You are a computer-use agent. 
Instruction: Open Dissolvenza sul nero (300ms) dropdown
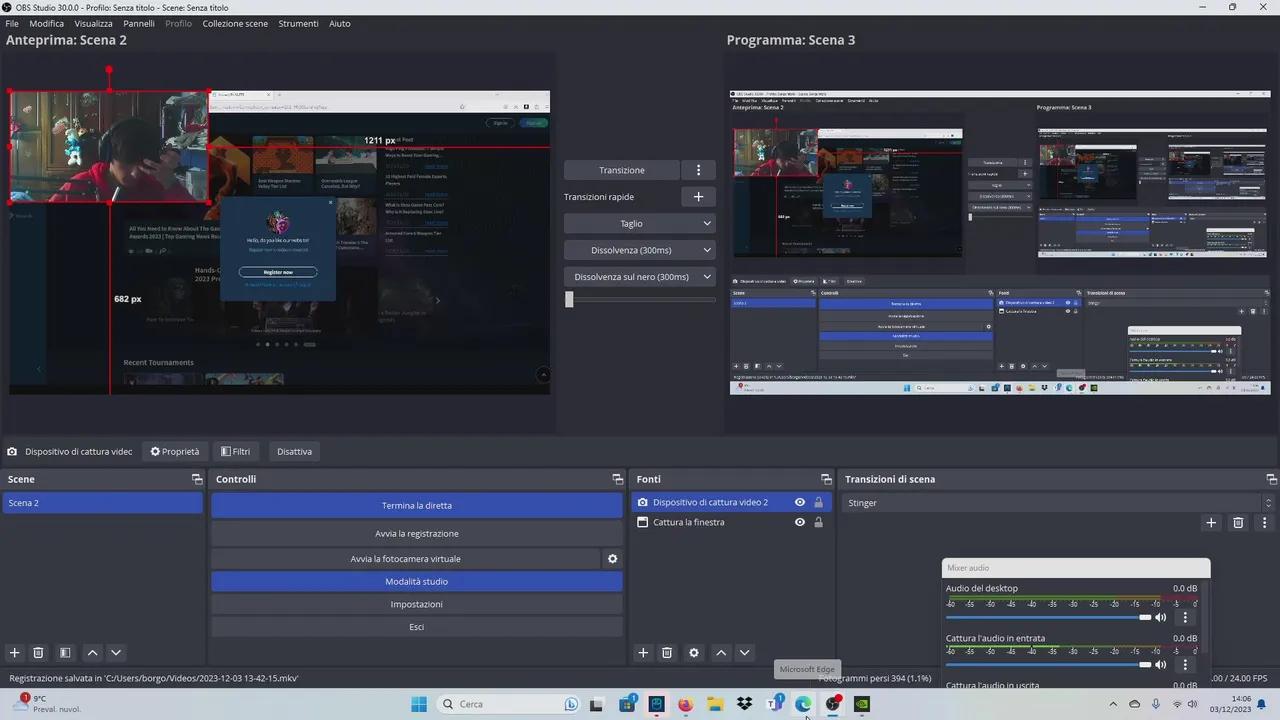tap(640, 277)
